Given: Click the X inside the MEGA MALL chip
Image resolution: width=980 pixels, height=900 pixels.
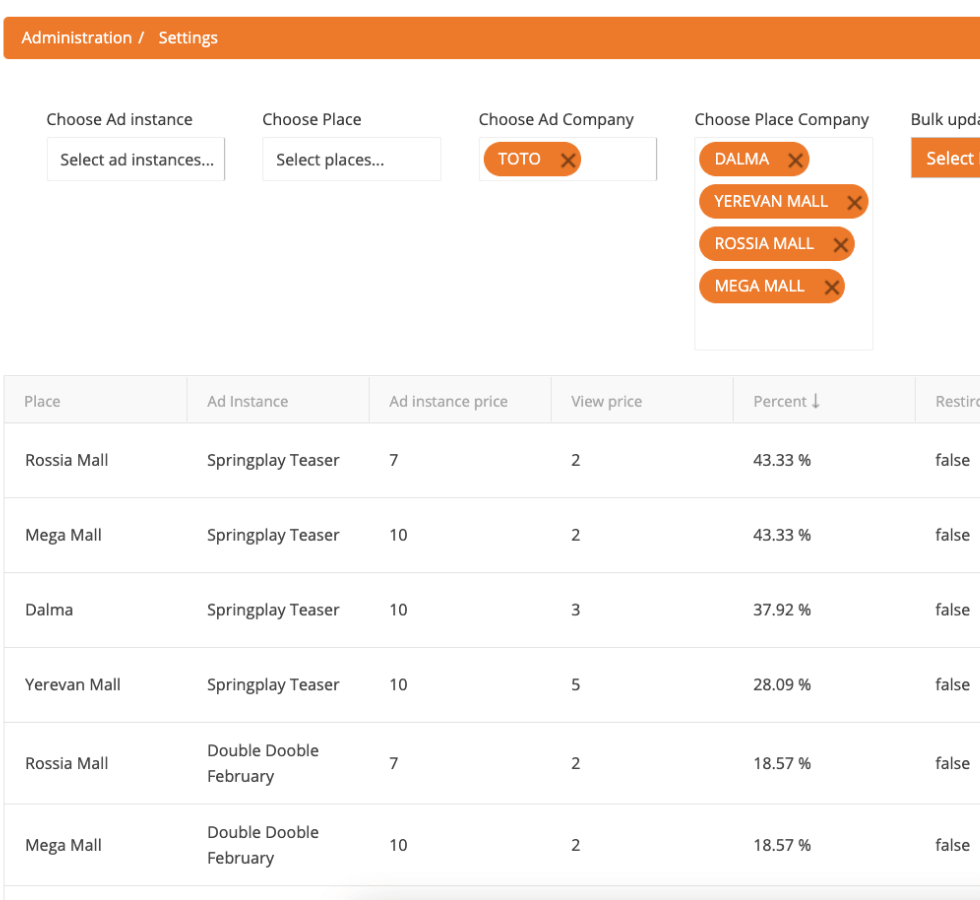Looking at the screenshot, I should click(x=832, y=286).
